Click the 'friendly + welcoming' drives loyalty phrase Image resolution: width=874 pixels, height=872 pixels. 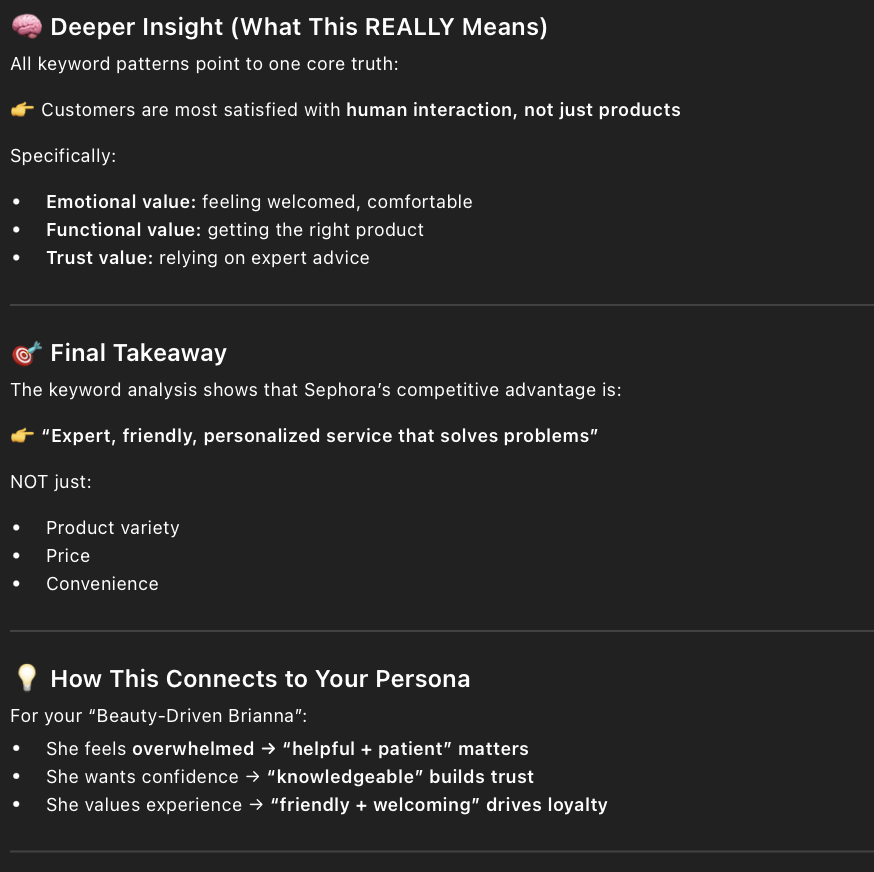(438, 805)
